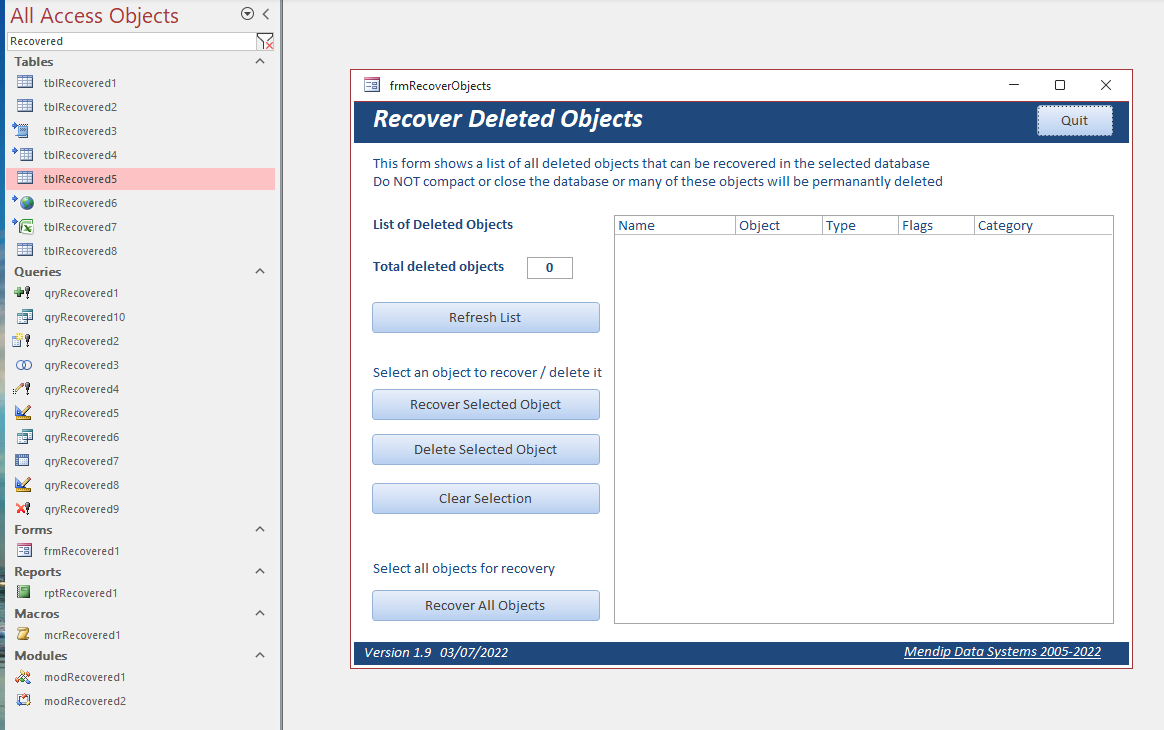
Task: Click the tblRecovered5 table icon
Action: (x=24, y=178)
